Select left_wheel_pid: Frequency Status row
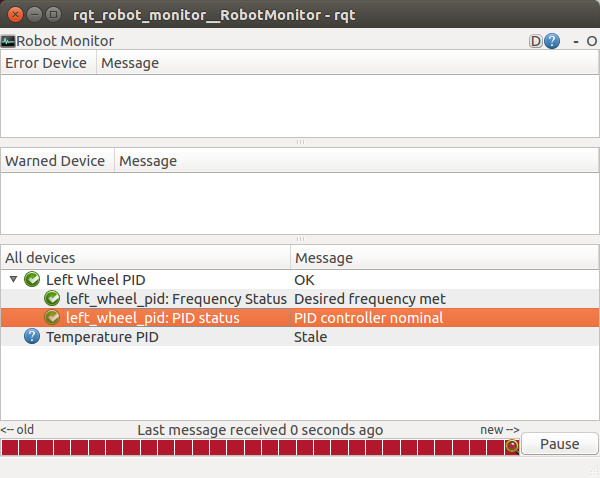600x478 pixels. tap(169, 299)
